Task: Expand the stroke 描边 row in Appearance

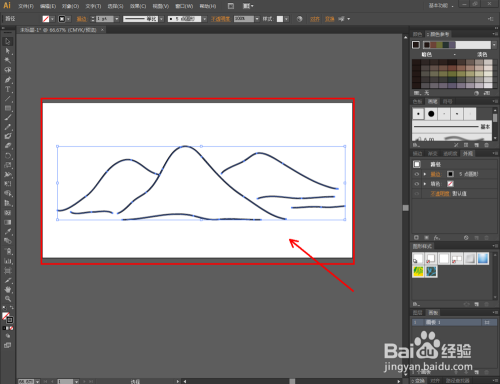Action: (425, 174)
